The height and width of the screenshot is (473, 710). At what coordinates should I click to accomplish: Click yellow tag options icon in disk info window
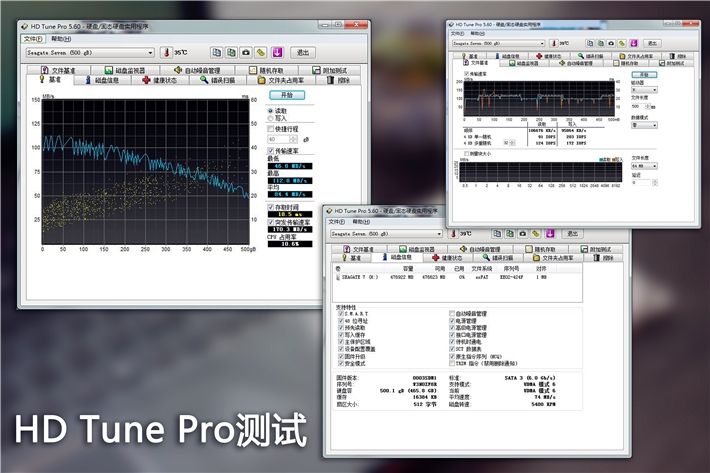tap(536, 234)
